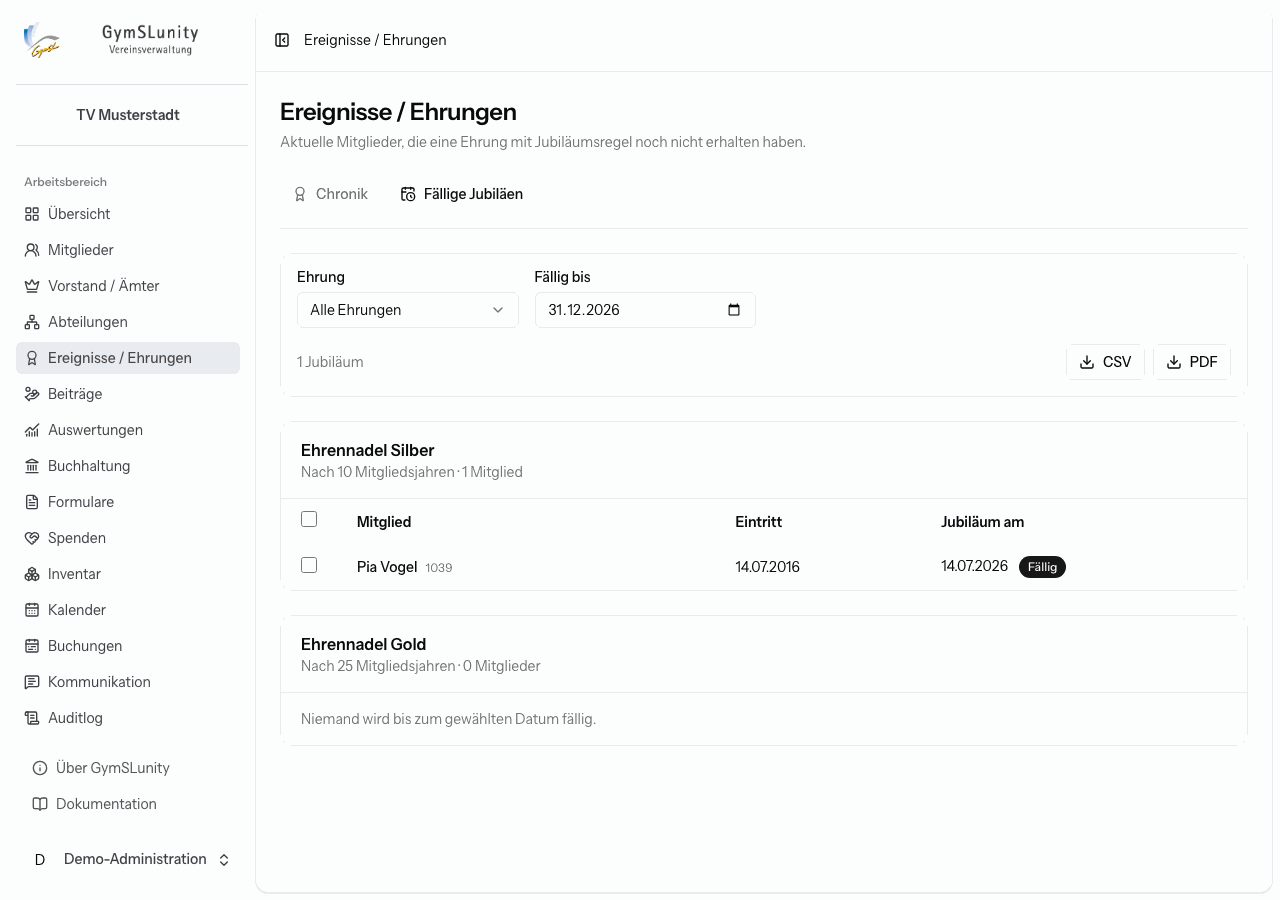
Task: Click the GymSLunity logo icon
Action: click(x=42, y=40)
